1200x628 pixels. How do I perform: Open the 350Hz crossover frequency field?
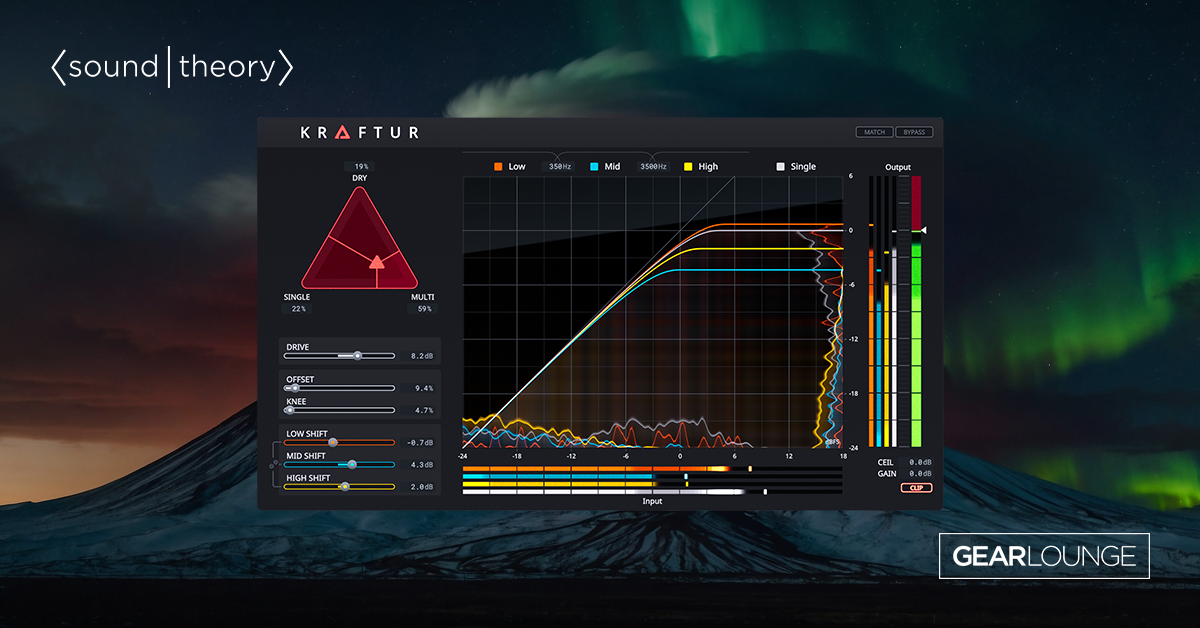point(561,167)
